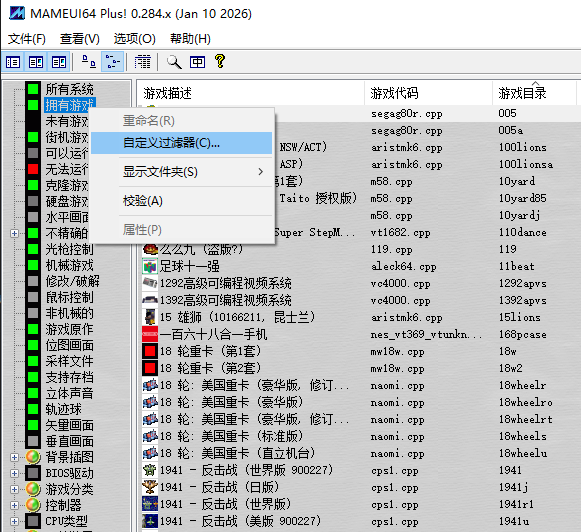581x532 pixels.
Task: Open the 查看(V) menu
Action: [x=80, y=39]
